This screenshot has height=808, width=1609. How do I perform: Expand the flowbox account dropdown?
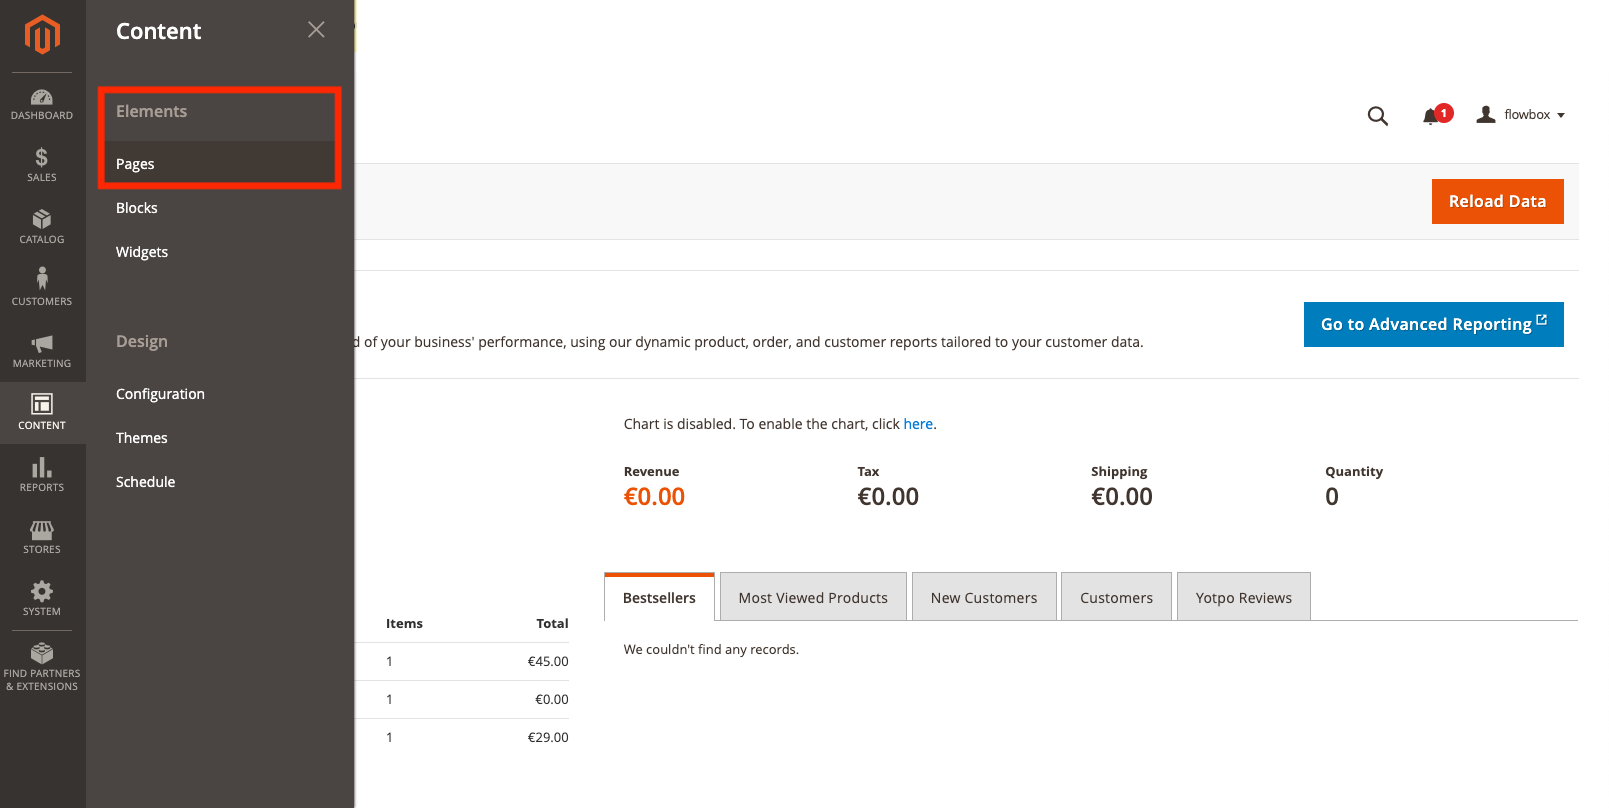[x=1521, y=115]
